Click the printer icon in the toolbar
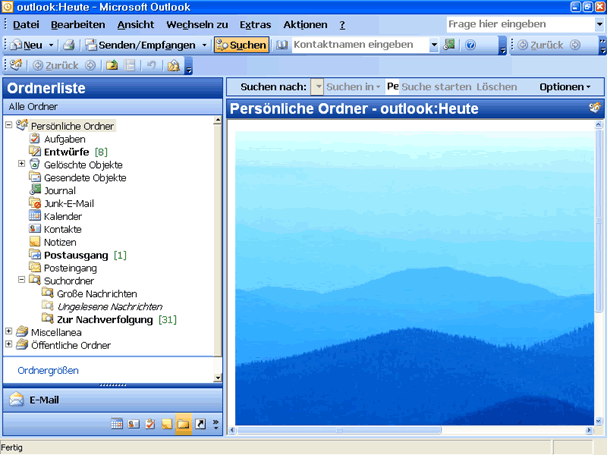The image size is (608, 456). (69, 45)
